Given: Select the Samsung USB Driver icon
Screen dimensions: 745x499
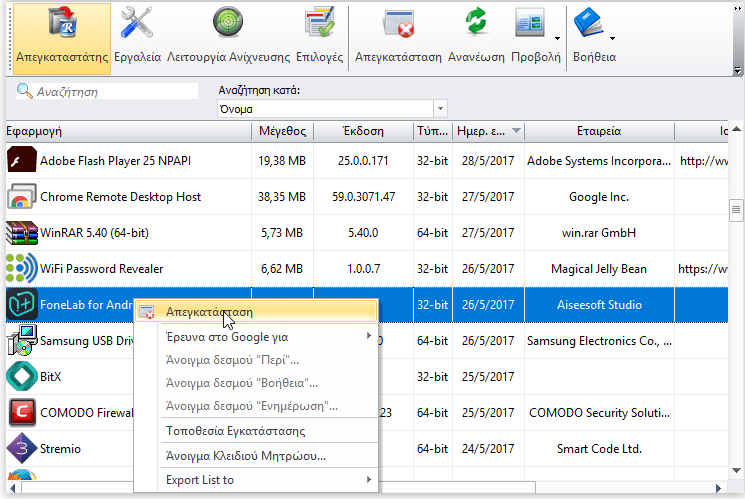Looking at the screenshot, I should (22, 340).
